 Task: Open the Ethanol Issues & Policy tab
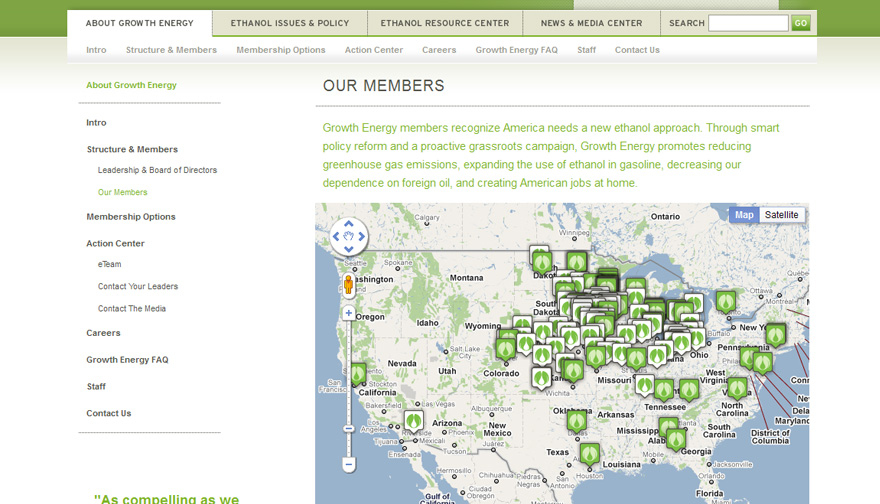pos(290,23)
